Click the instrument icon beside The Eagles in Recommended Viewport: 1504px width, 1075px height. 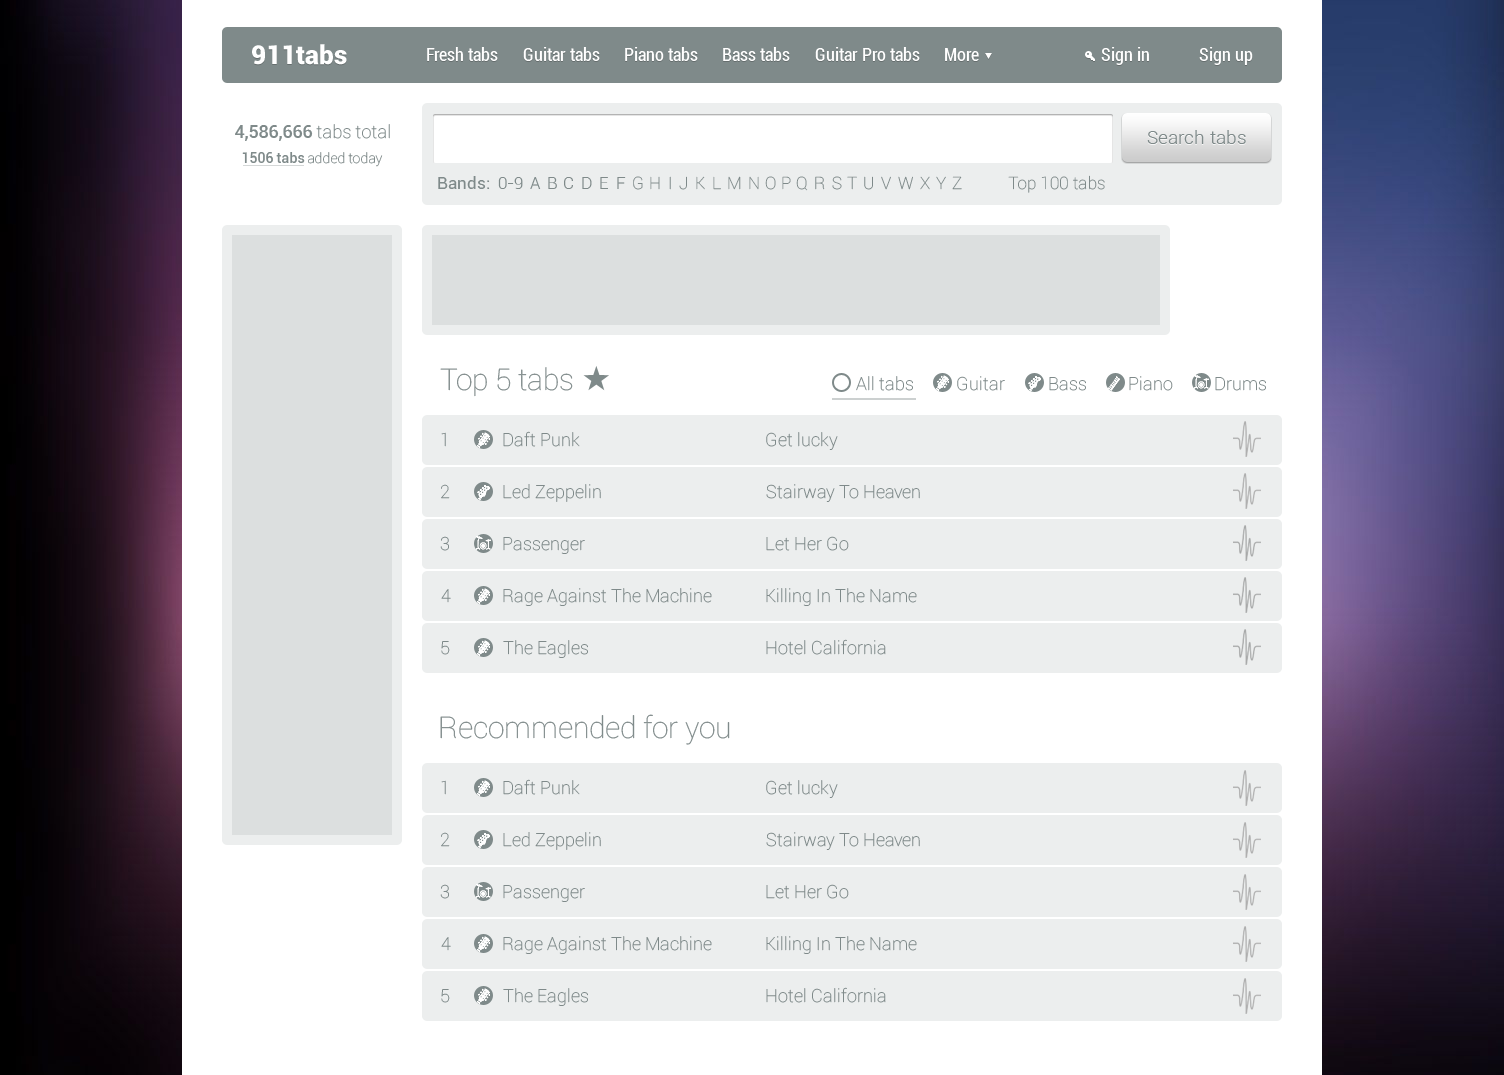tap(483, 996)
